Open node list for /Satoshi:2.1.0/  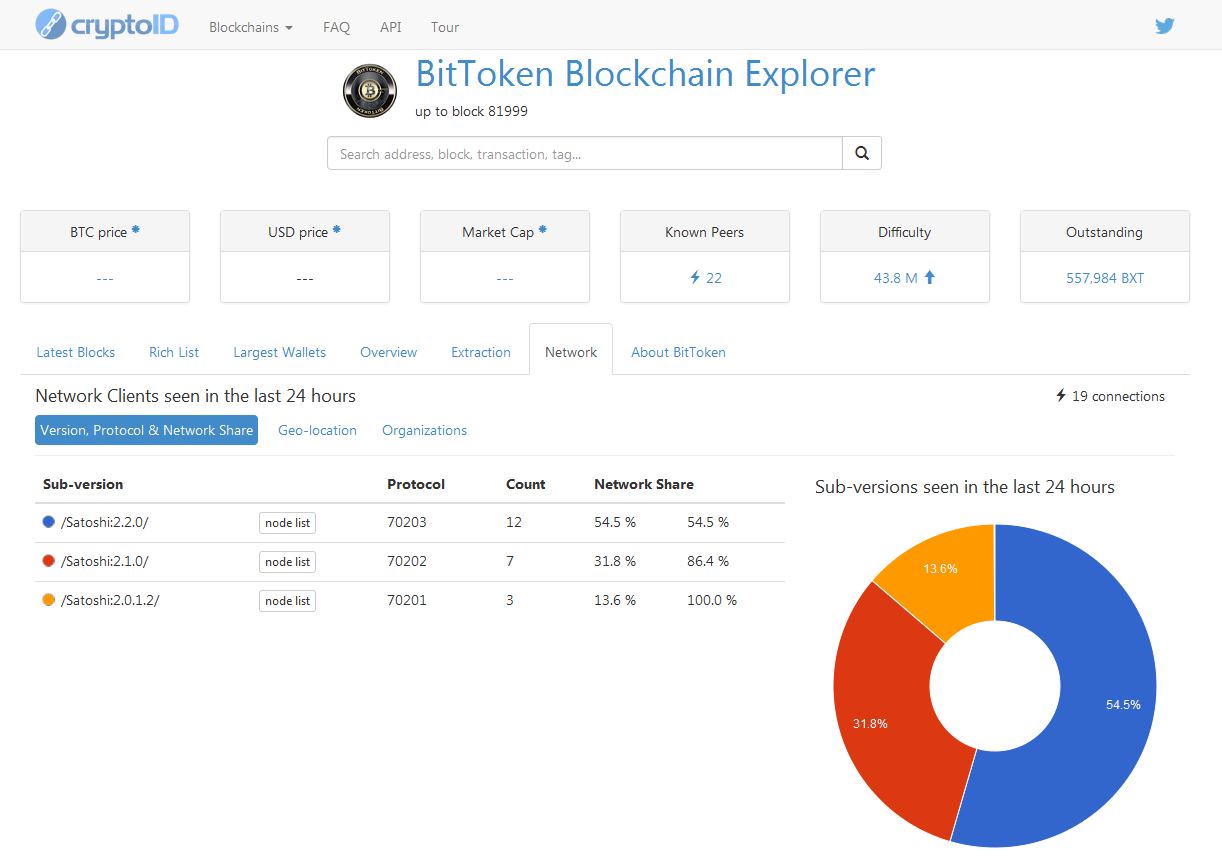(x=288, y=562)
